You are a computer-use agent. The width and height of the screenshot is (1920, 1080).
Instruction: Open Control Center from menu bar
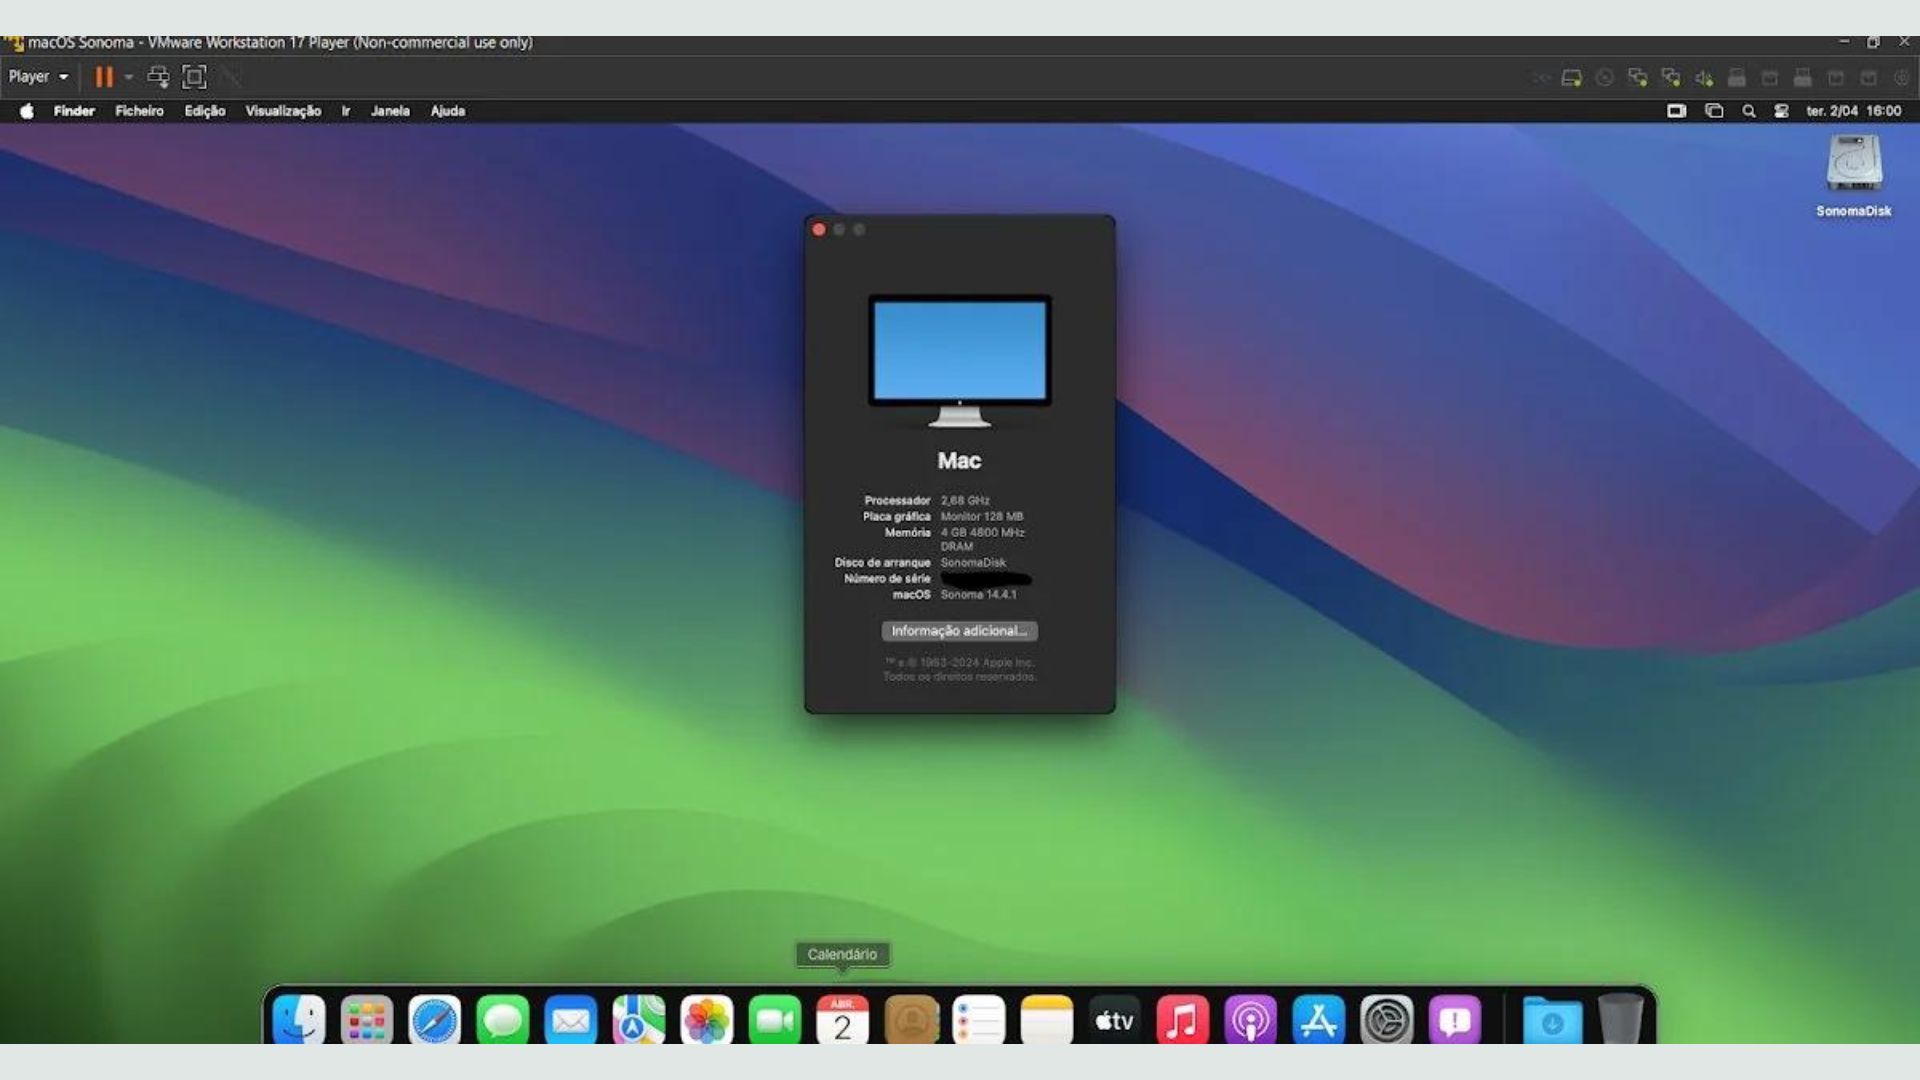point(1781,111)
